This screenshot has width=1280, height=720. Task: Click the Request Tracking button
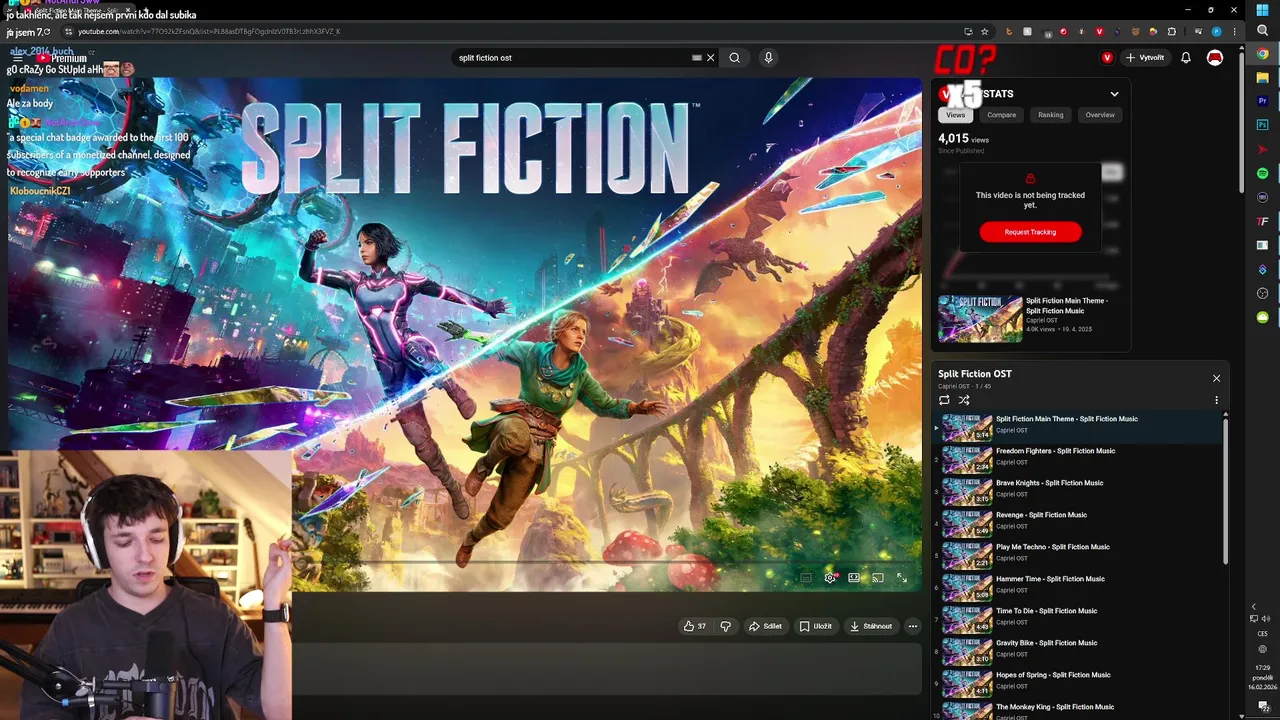click(x=1030, y=232)
